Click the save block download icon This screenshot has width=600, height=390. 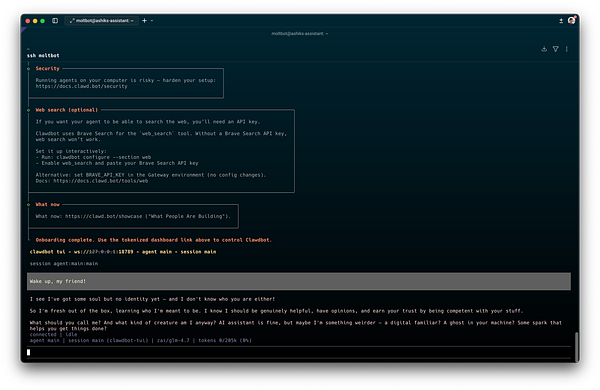[x=544, y=49]
